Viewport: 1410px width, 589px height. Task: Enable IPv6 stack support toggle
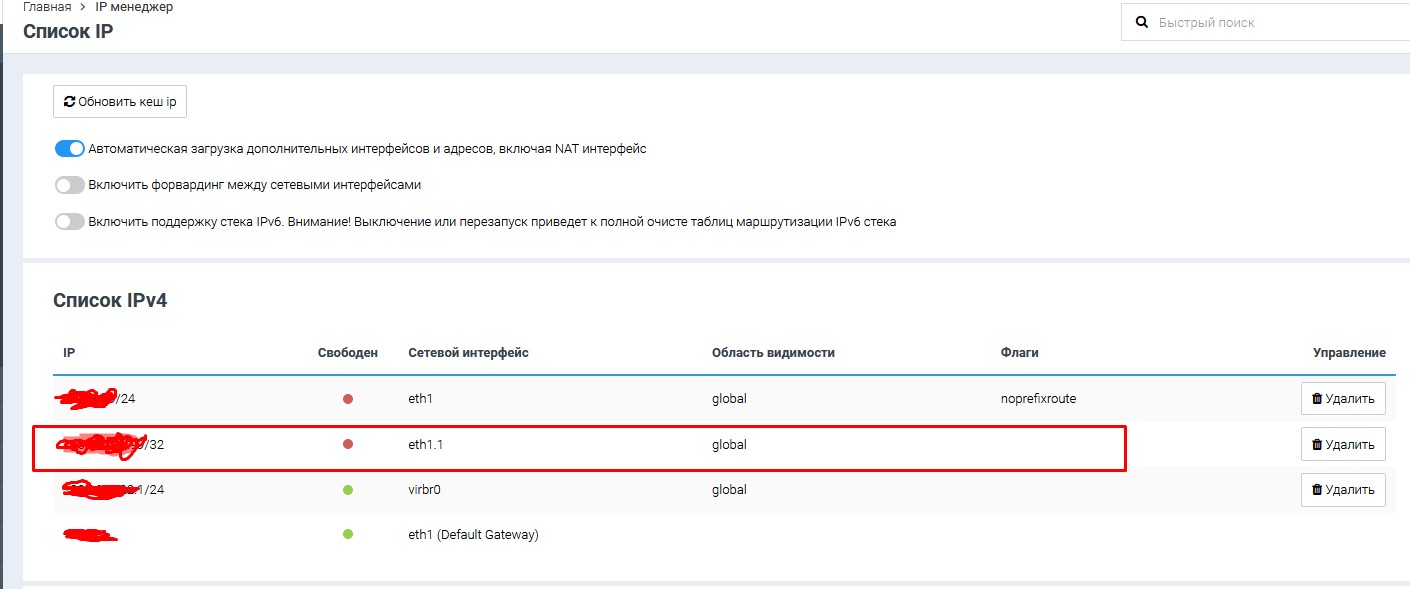(69, 222)
